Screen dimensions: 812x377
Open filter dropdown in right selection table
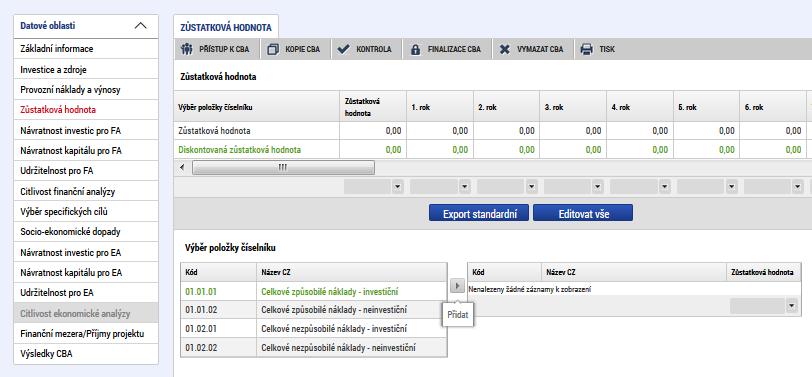point(791,307)
